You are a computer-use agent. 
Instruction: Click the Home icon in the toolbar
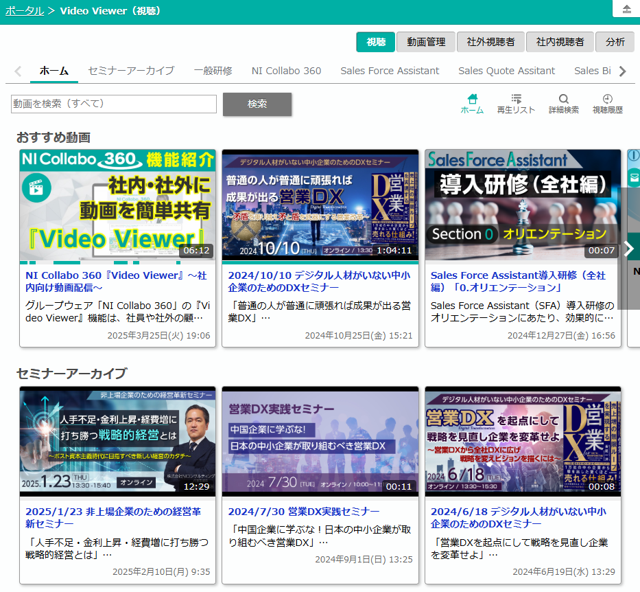[x=472, y=104]
